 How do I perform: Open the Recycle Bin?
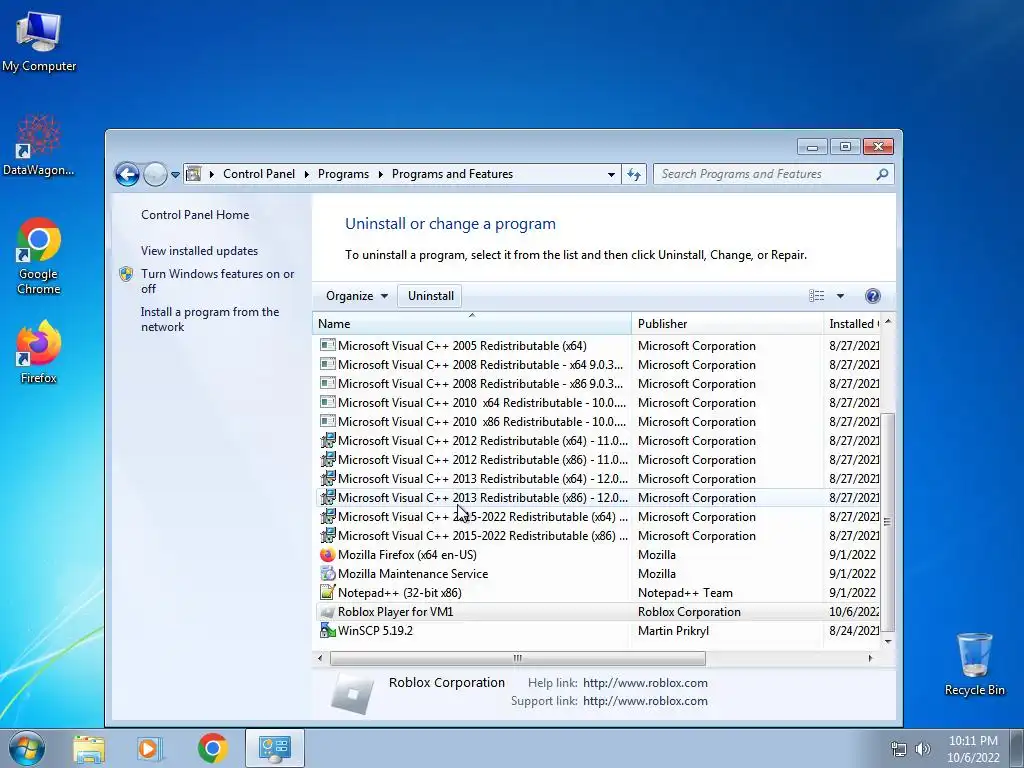974,664
